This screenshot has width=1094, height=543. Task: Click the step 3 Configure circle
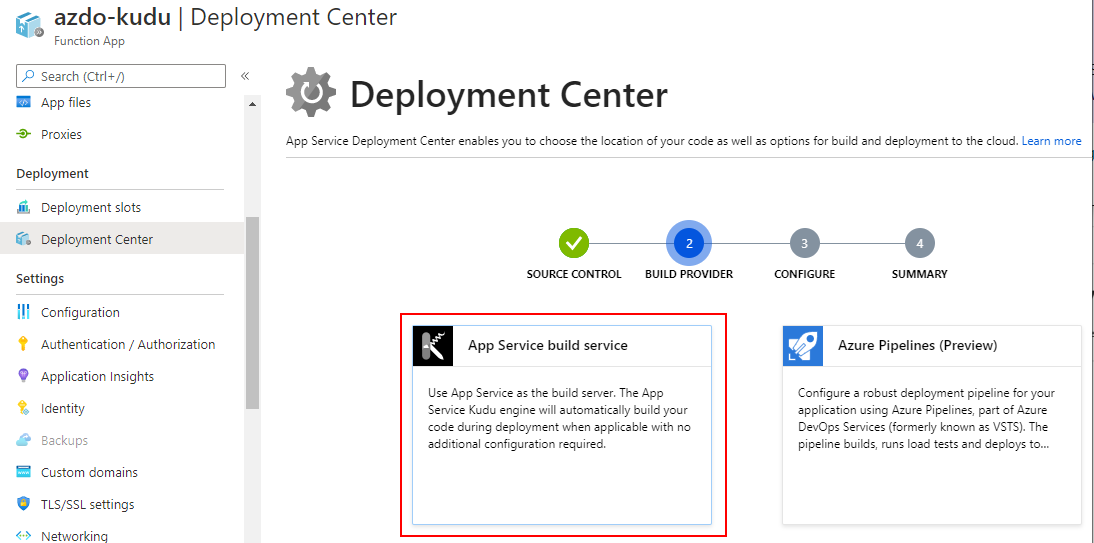pyautogui.click(x=804, y=243)
